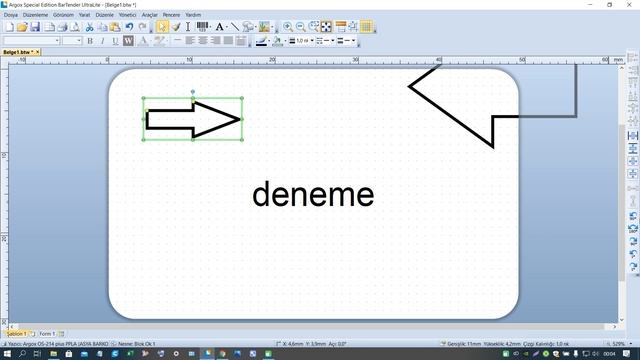The image size is (640, 360).
Task: Toggle center text alignment
Action: coord(203,41)
